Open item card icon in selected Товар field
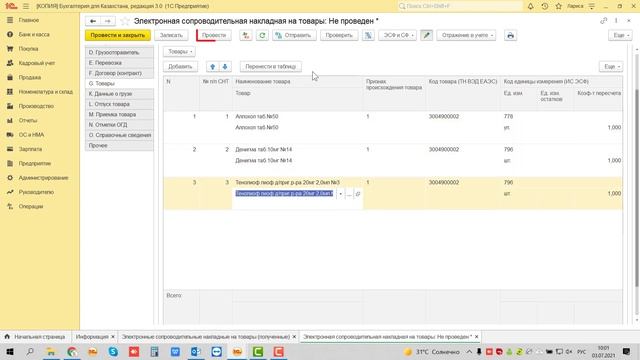 click(x=358, y=194)
